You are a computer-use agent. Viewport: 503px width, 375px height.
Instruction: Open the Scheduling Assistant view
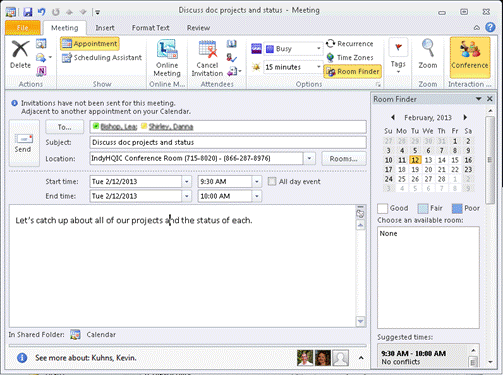(102, 58)
